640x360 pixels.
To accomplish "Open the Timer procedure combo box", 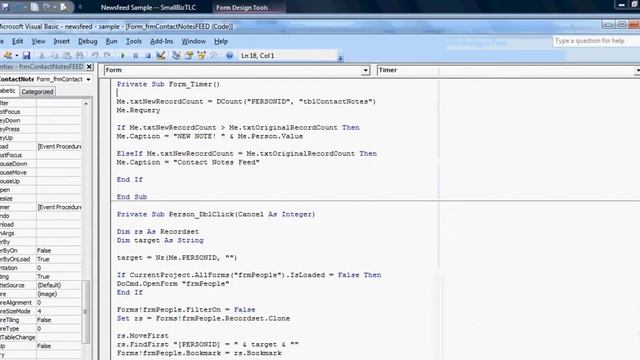I will [x=508, y=70].
